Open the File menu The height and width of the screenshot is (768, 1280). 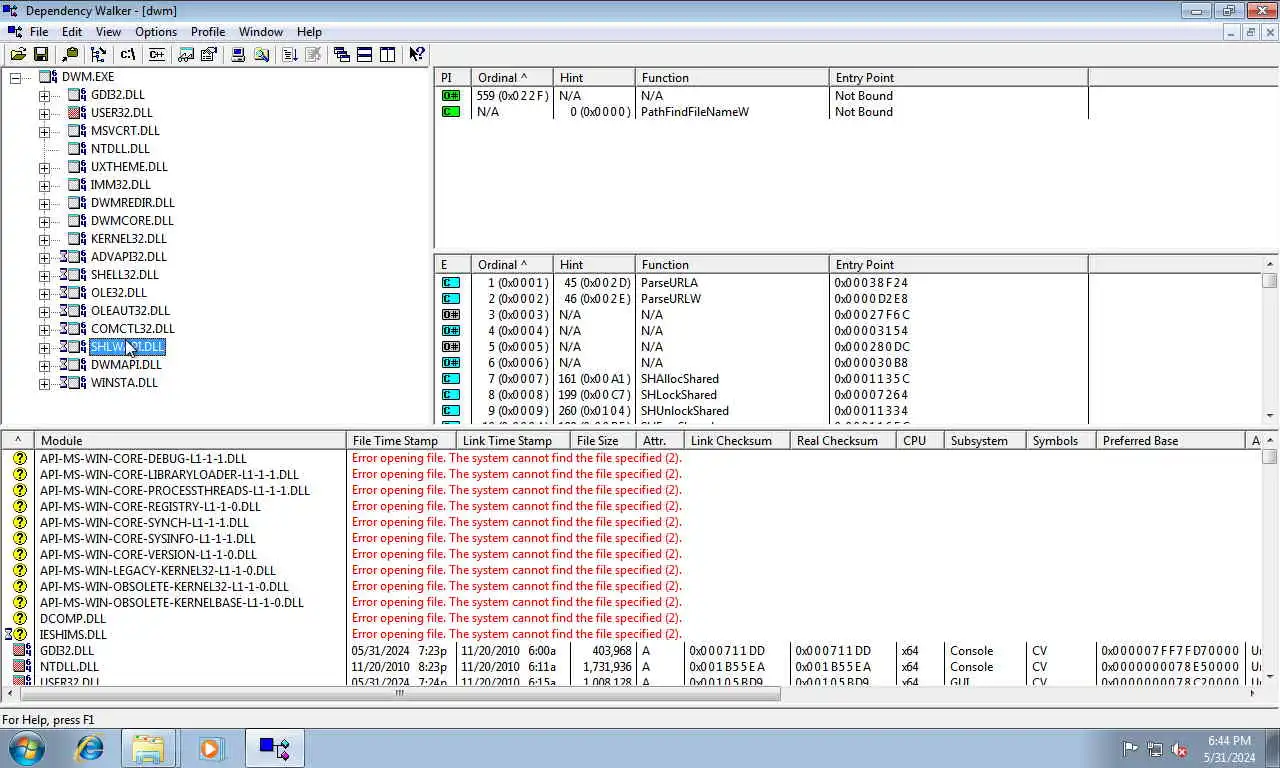pos(39,32)
